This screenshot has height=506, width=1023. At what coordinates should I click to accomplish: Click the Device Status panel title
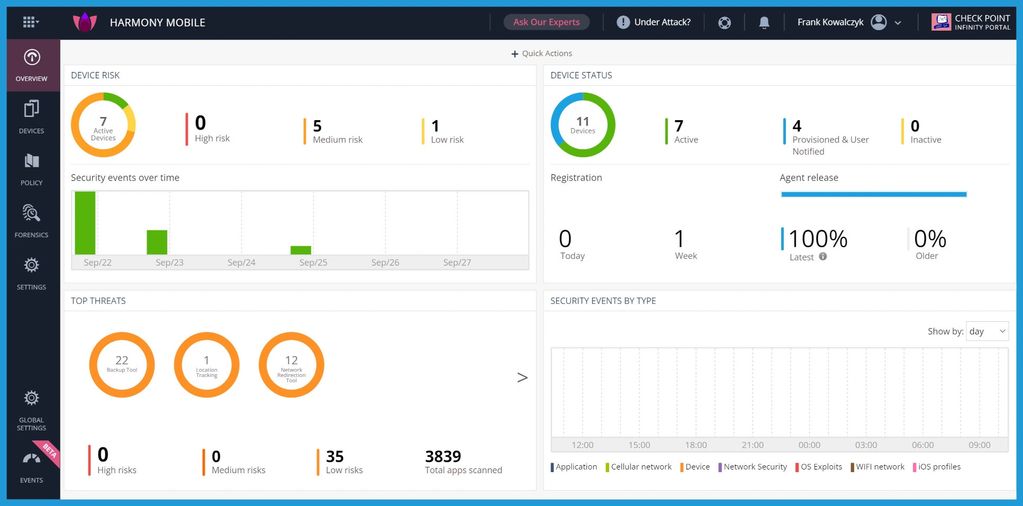tap(581, 76)
